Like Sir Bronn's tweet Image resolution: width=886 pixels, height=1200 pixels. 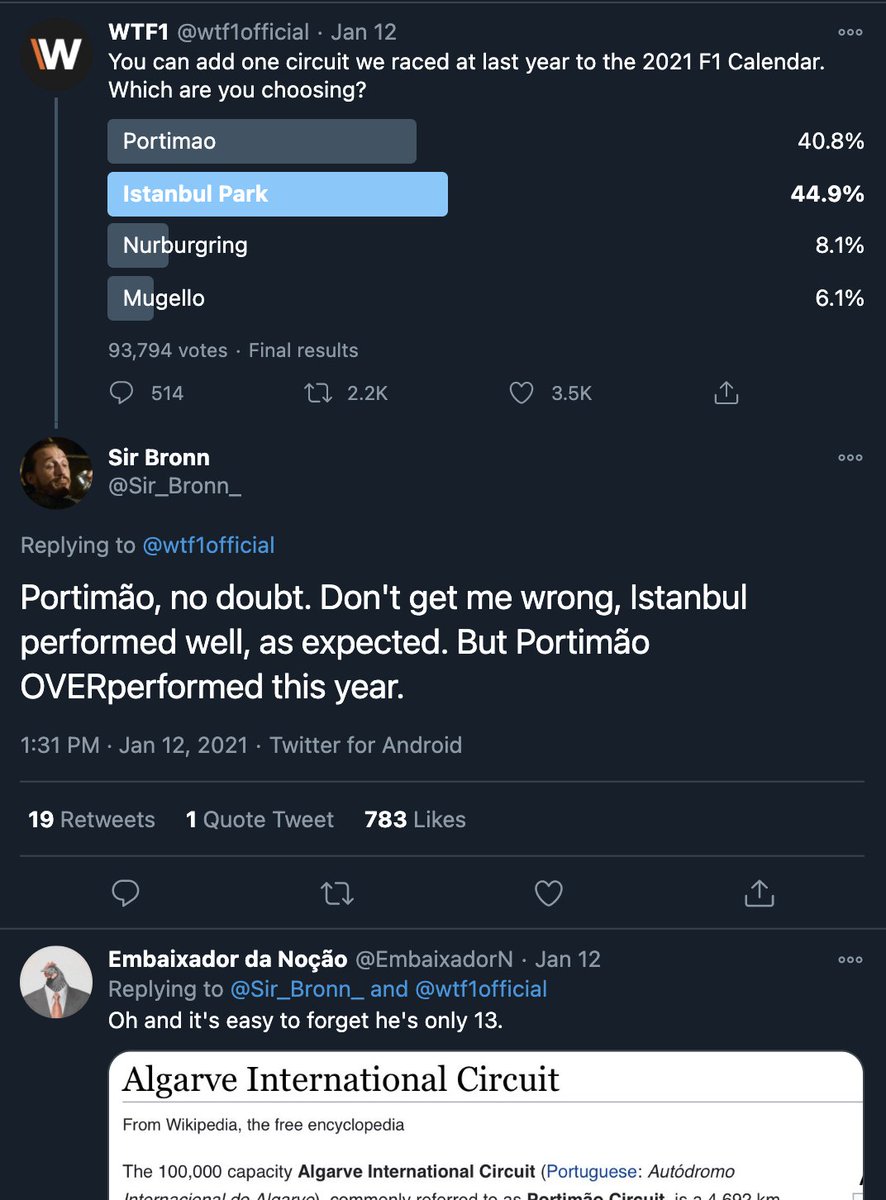(x=548, y=892)
